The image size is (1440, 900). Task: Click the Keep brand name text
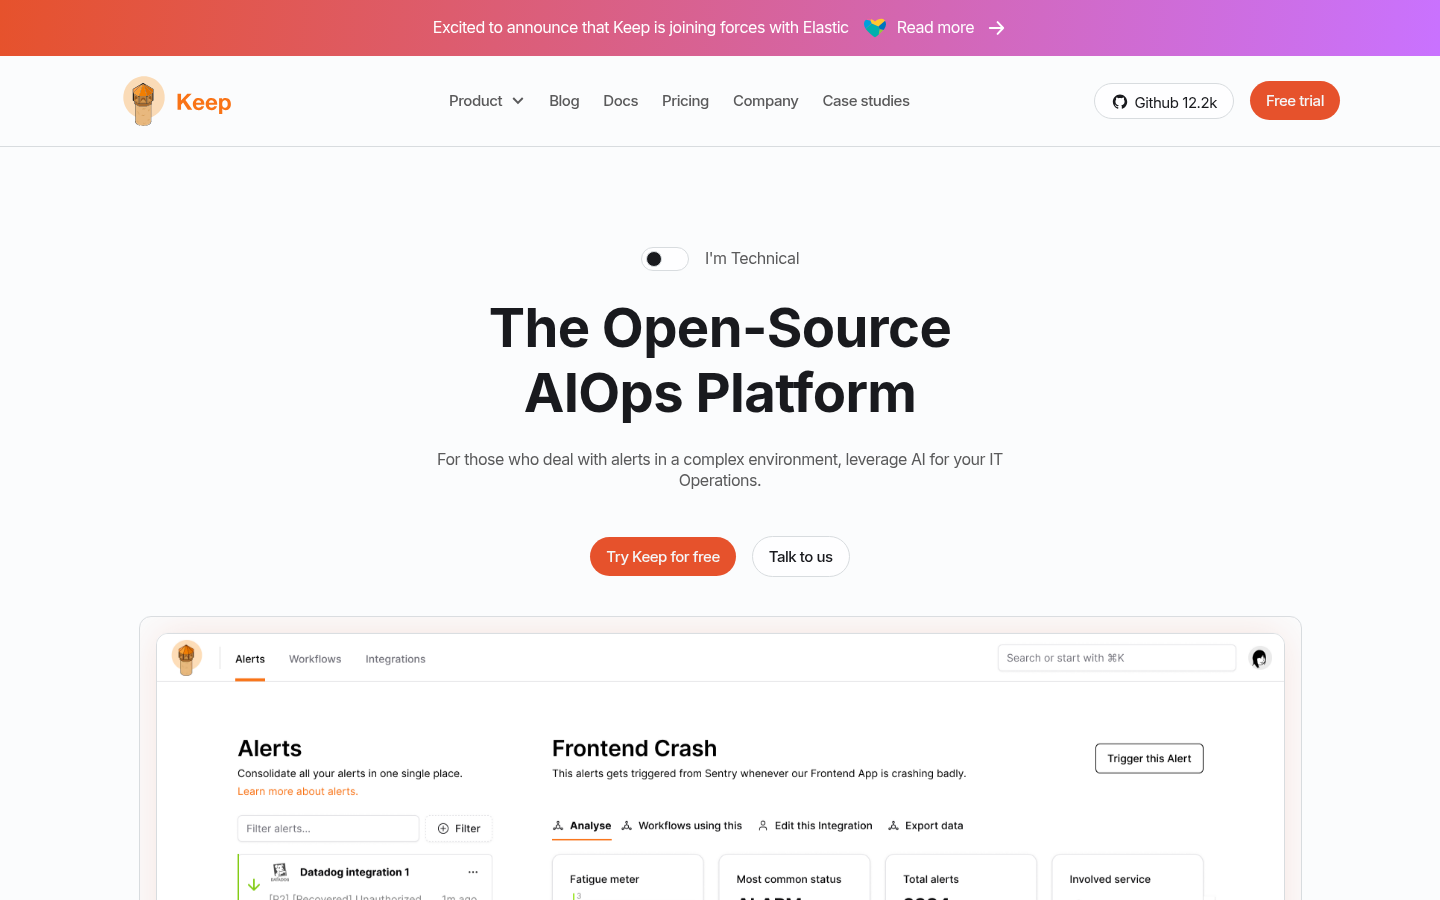tap(204, 102)
